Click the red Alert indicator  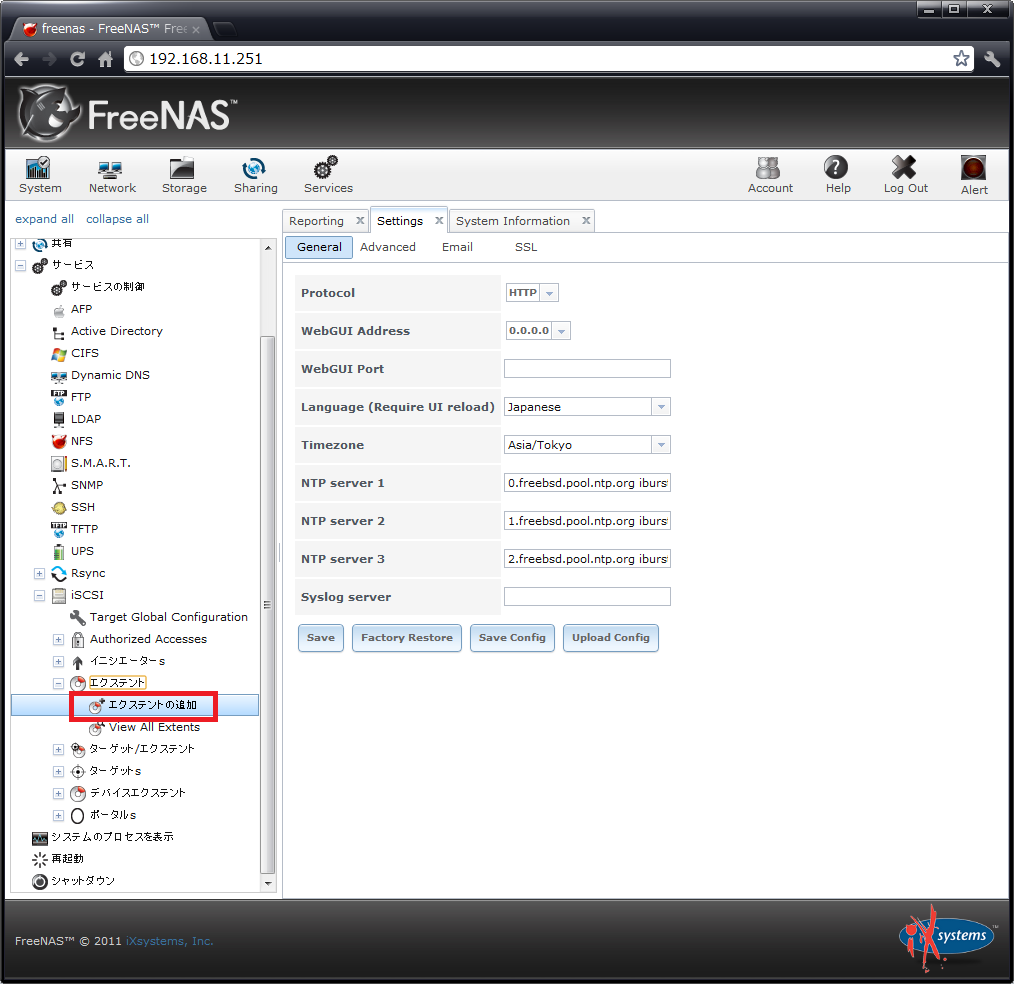pyautogui.click(x=973, y=175)
